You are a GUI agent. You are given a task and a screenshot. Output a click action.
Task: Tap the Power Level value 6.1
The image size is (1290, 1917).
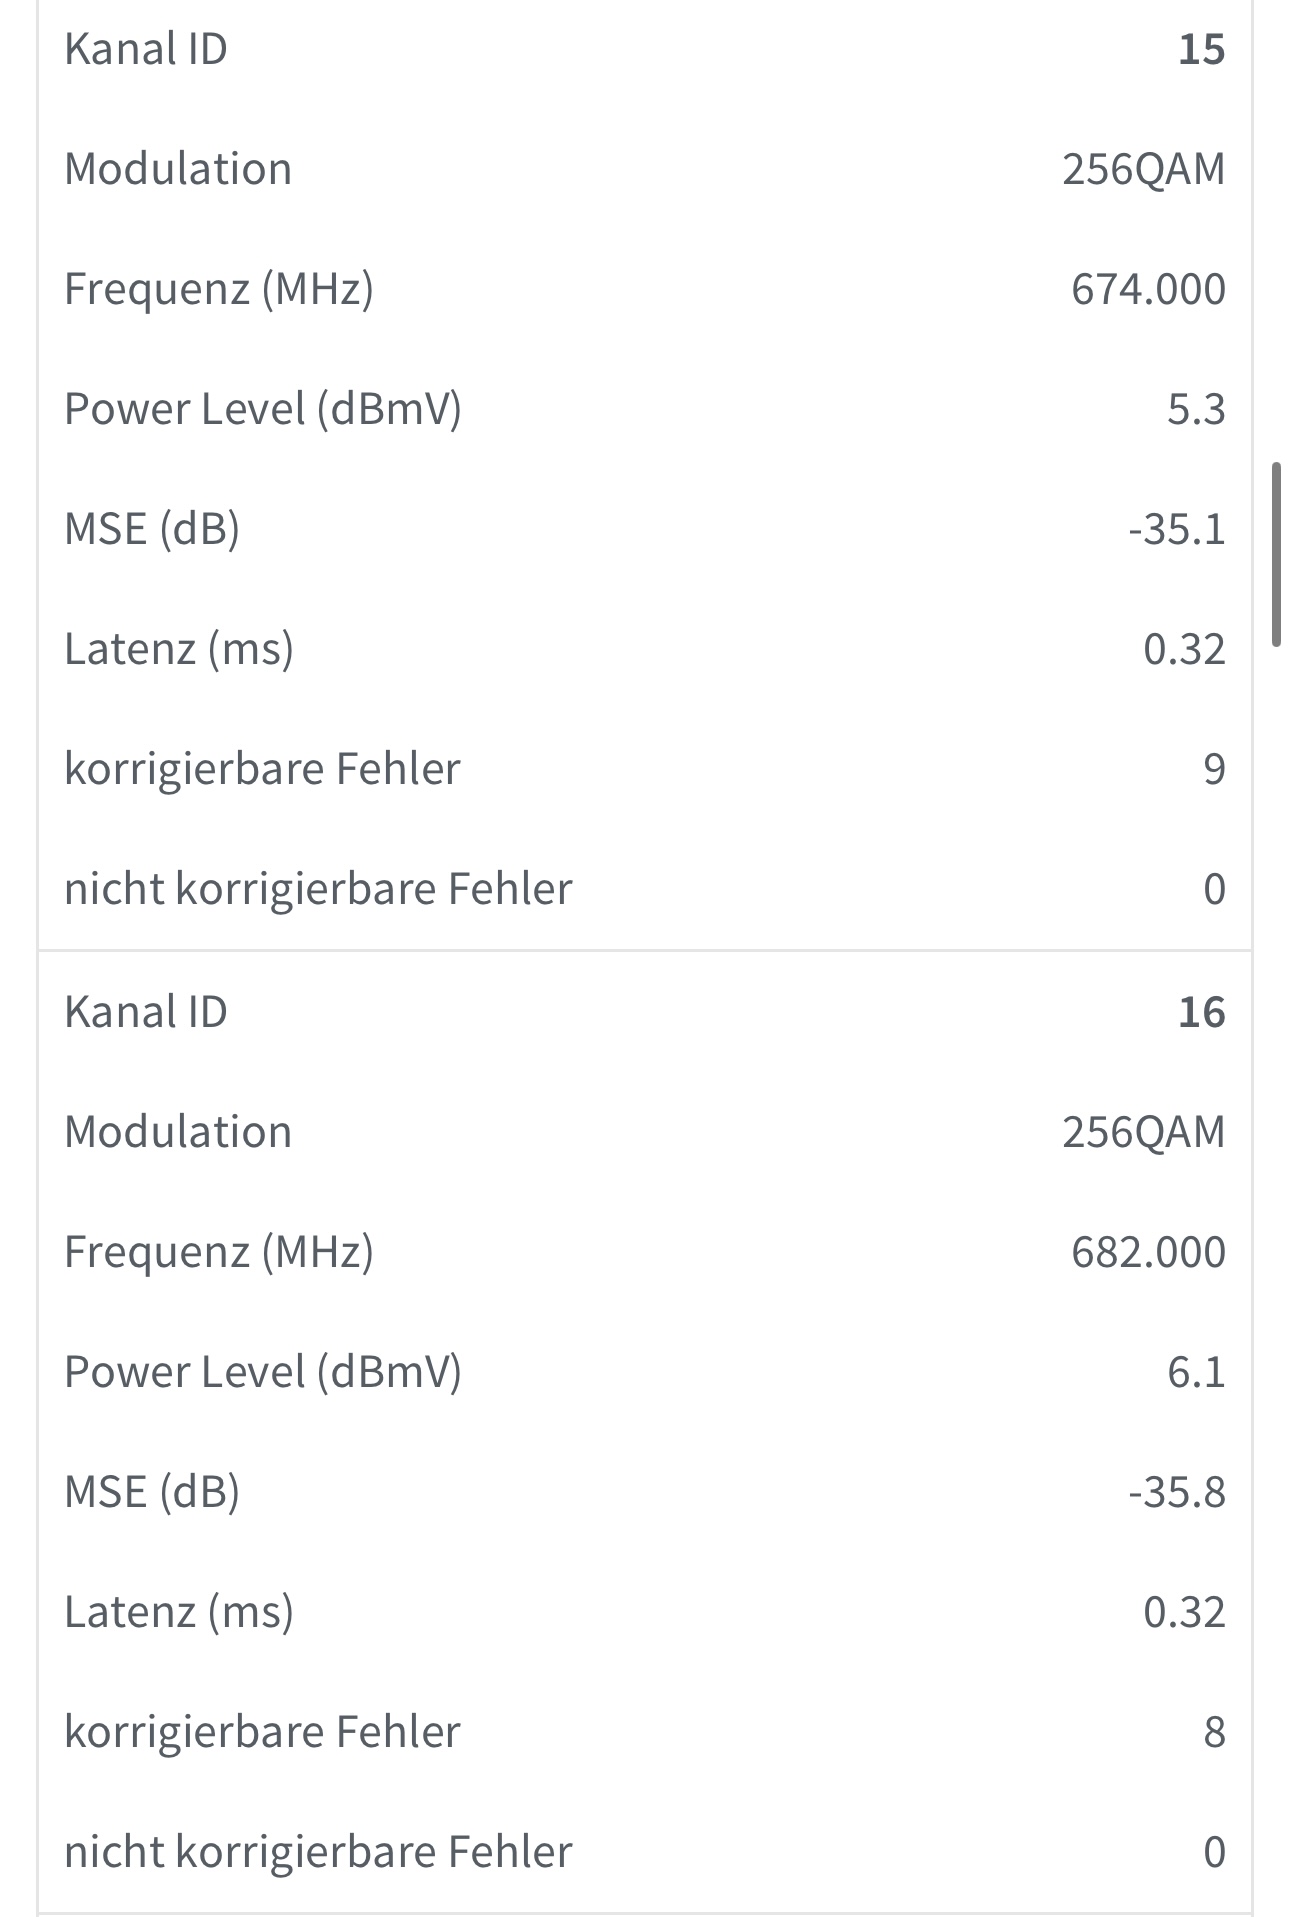tap(1196, 1372)
